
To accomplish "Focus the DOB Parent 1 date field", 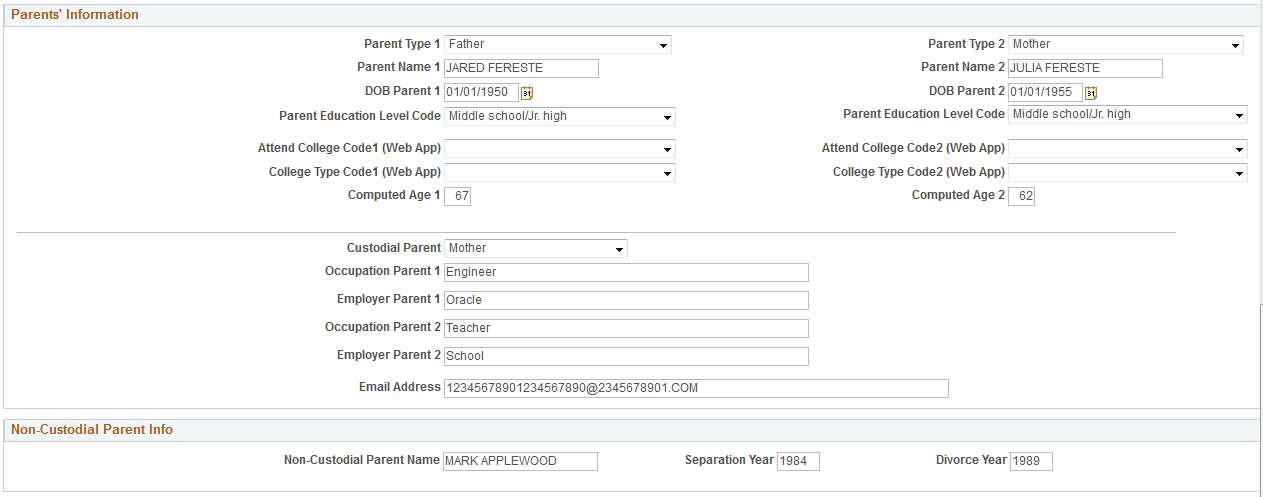I will point(481,93).
